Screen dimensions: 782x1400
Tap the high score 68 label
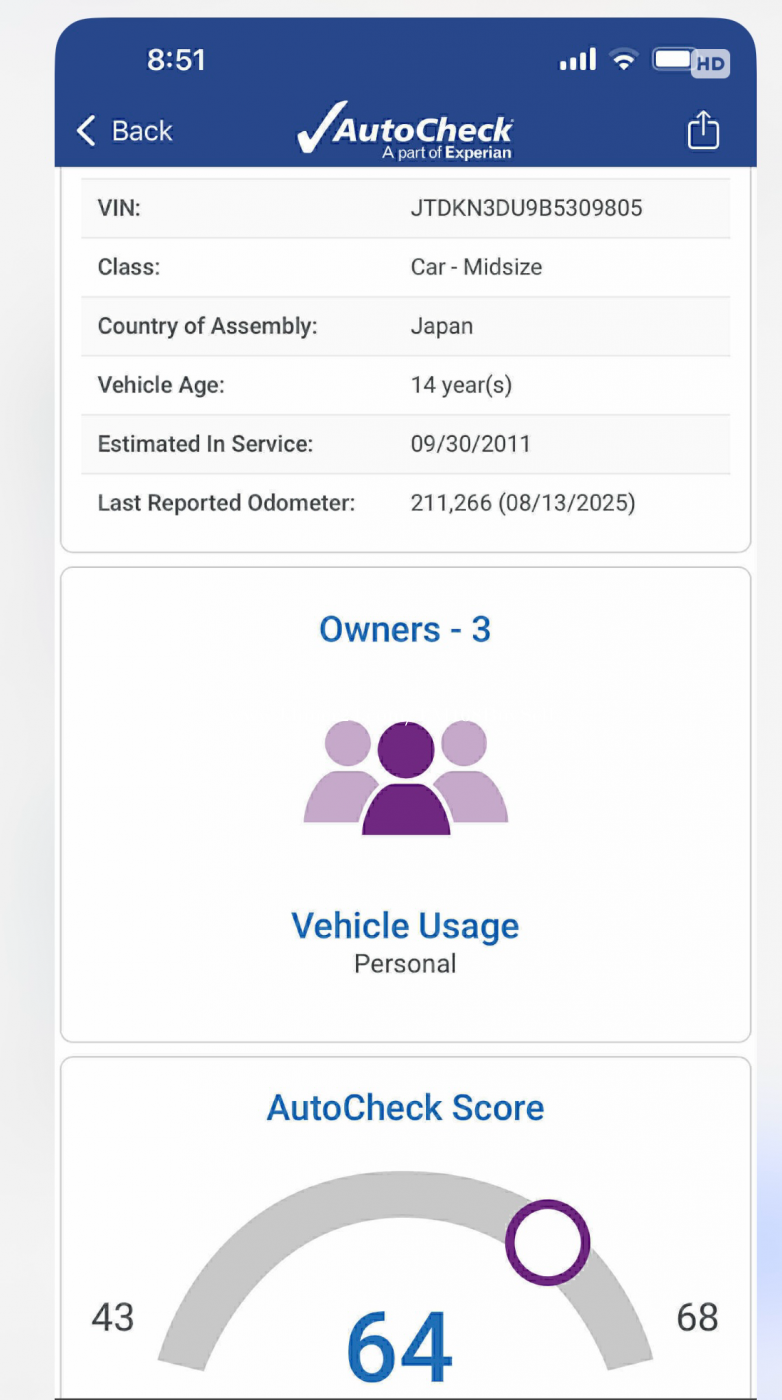(697, 1318)
